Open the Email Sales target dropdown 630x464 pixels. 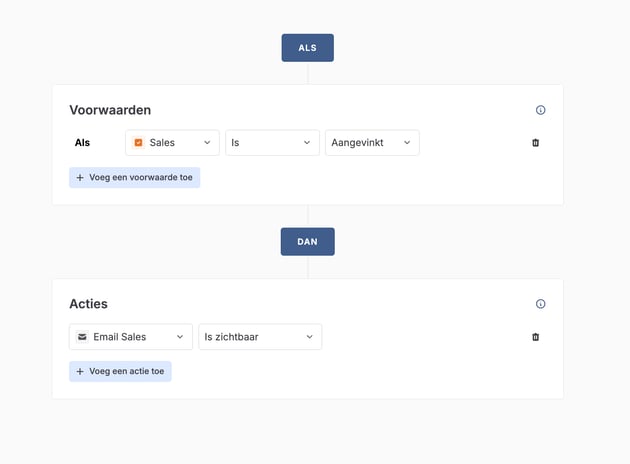[x=131, y=337]
